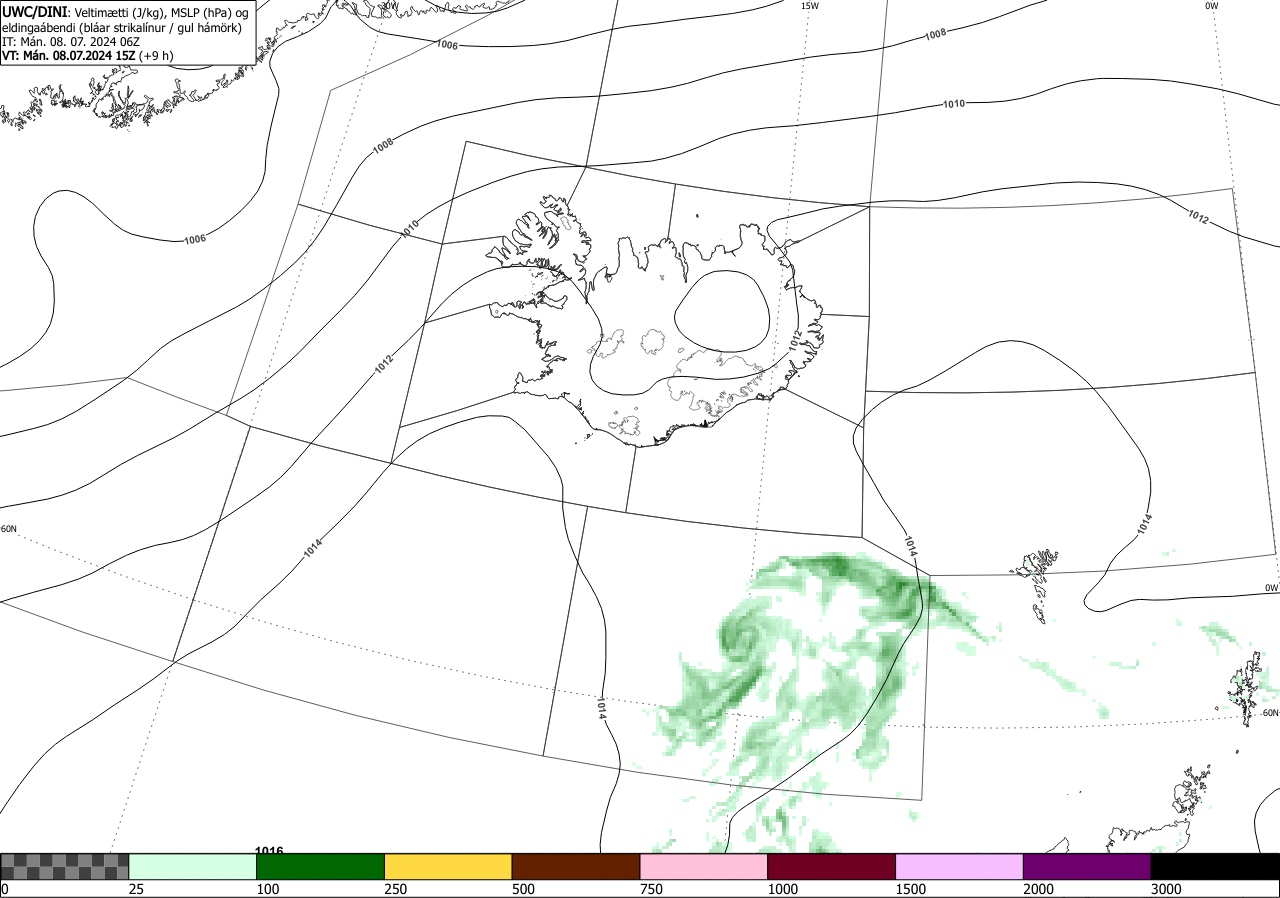1280x898 pixels.
Task: Choose the yellow 250–500 legend swatch
Action: click(448, 866)
